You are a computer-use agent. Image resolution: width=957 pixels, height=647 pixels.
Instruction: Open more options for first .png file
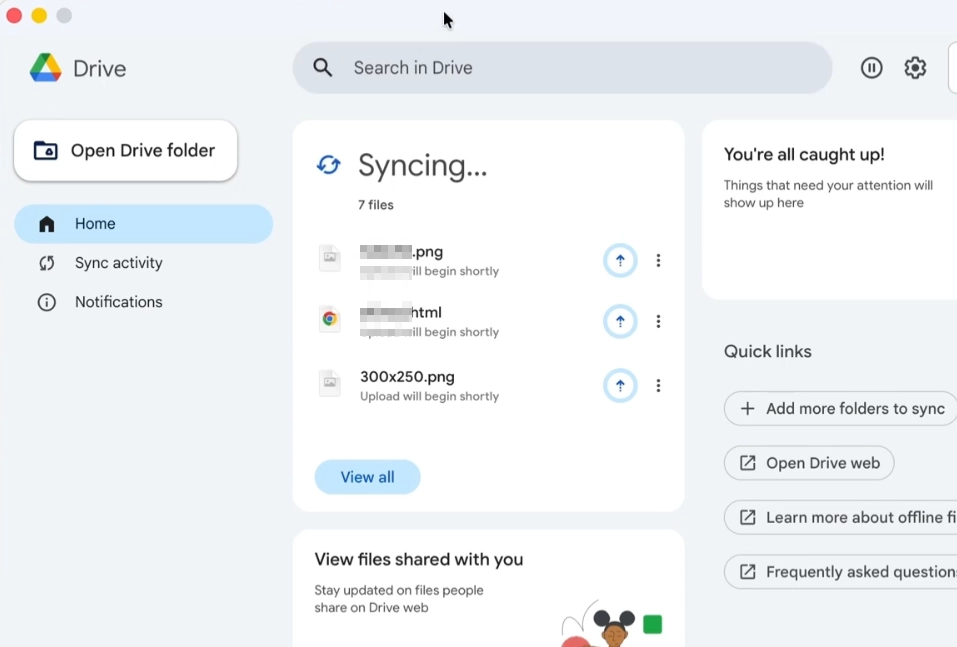pos(658,261)
